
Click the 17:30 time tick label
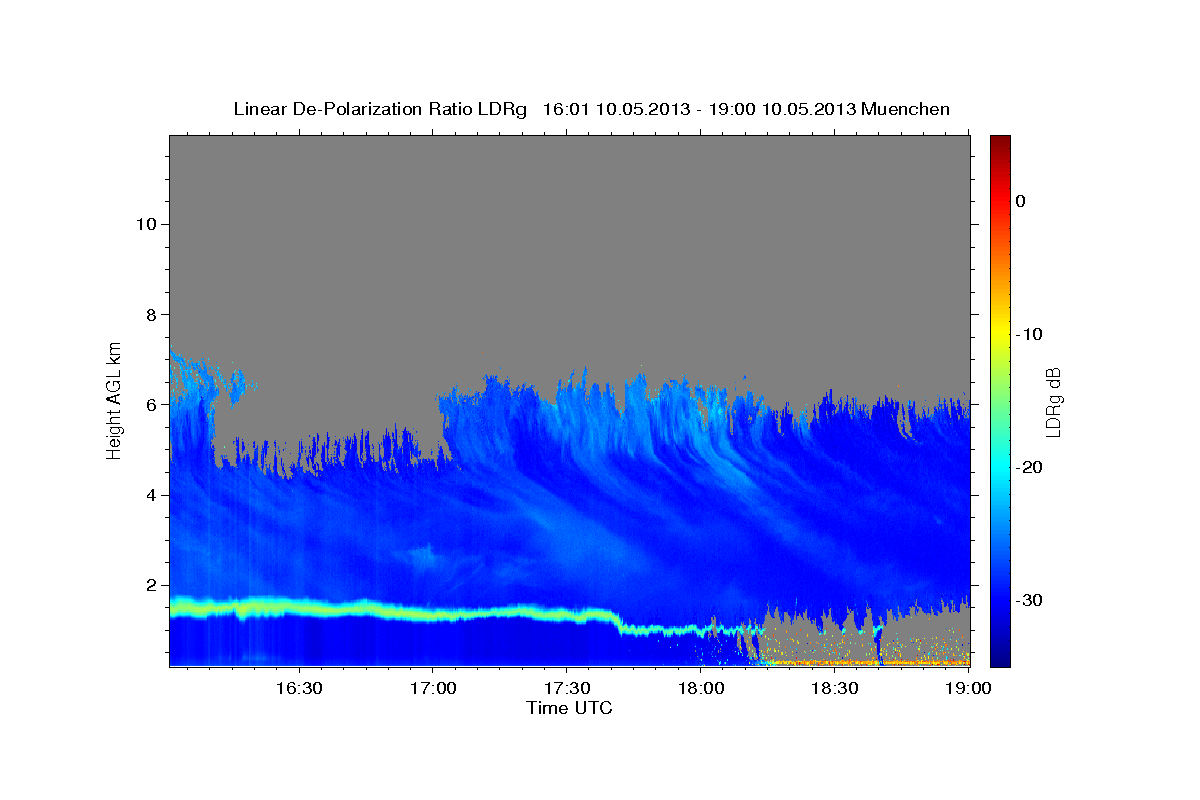pos(567,689)
